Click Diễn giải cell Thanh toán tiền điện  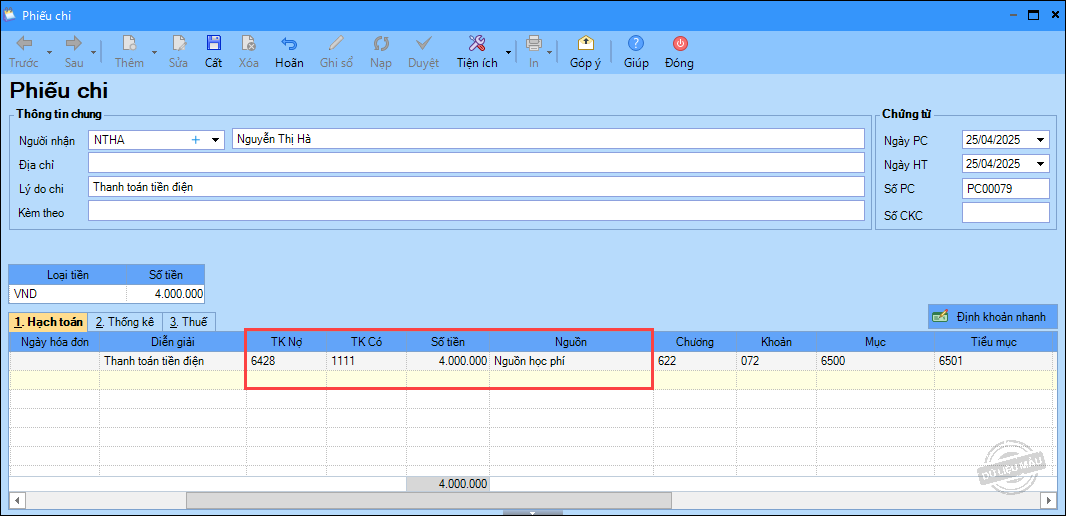[x=173, y=361]
